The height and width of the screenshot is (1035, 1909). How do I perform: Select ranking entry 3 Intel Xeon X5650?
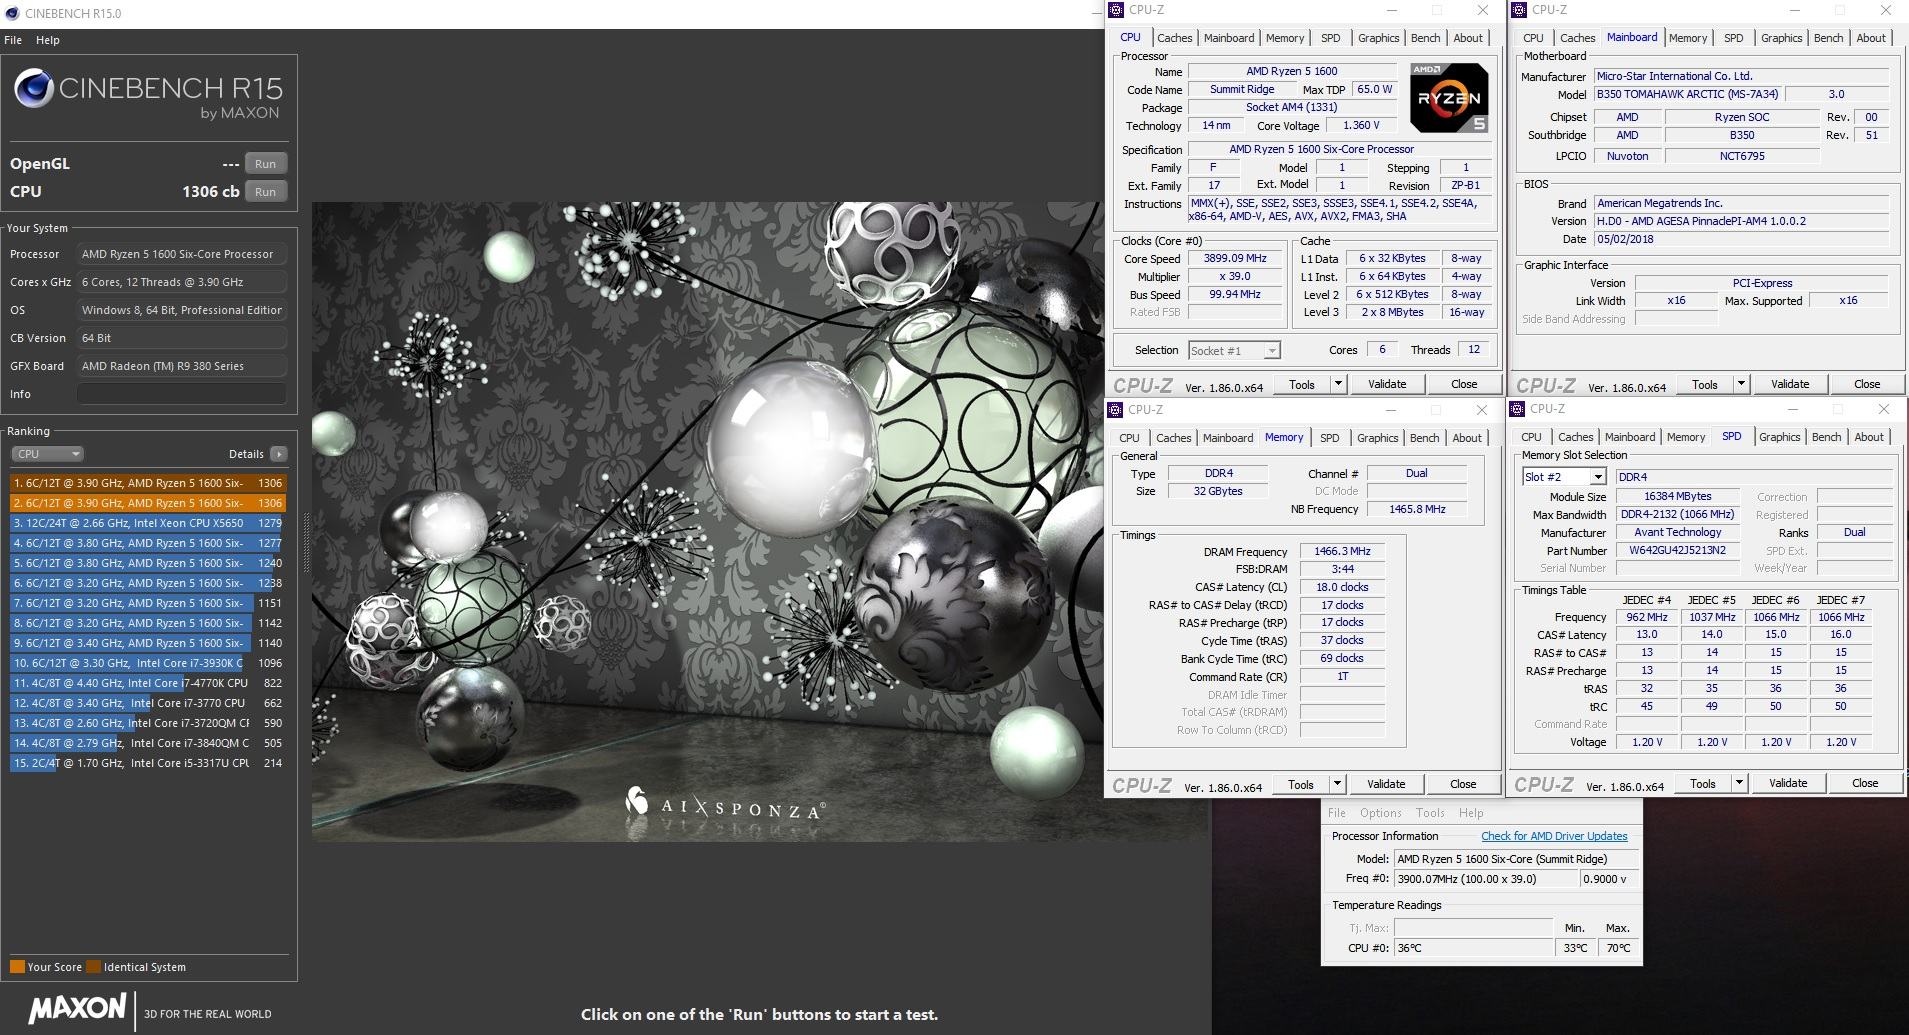148,523
